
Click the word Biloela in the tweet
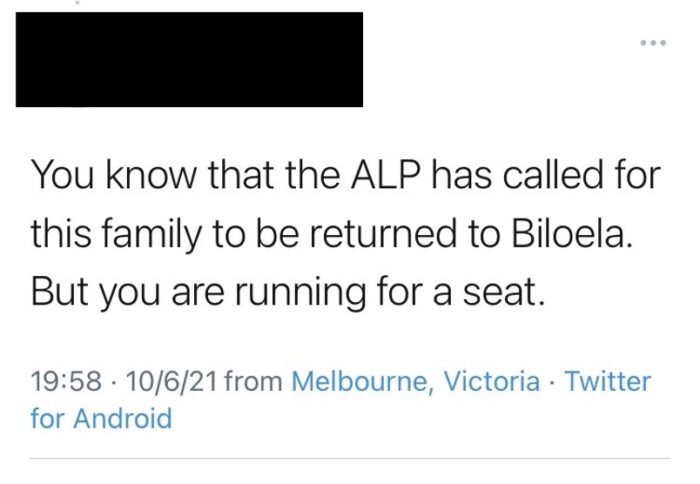pyautogui.click(x=589, y=234)
